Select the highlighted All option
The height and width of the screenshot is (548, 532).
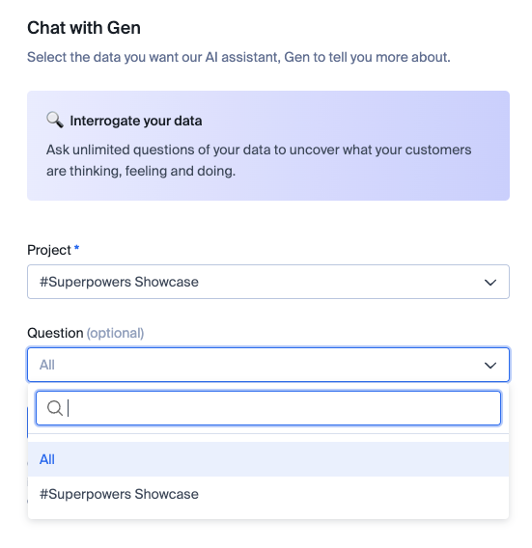pyautogui.click(x=268, y=459)
